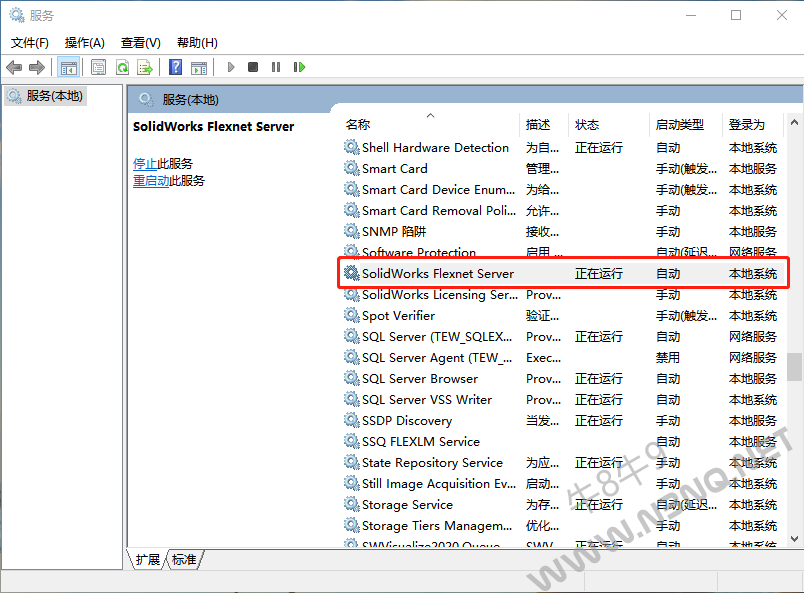Switch to the 扩展 tab
804x593 pixels.
tap(148, 560)
